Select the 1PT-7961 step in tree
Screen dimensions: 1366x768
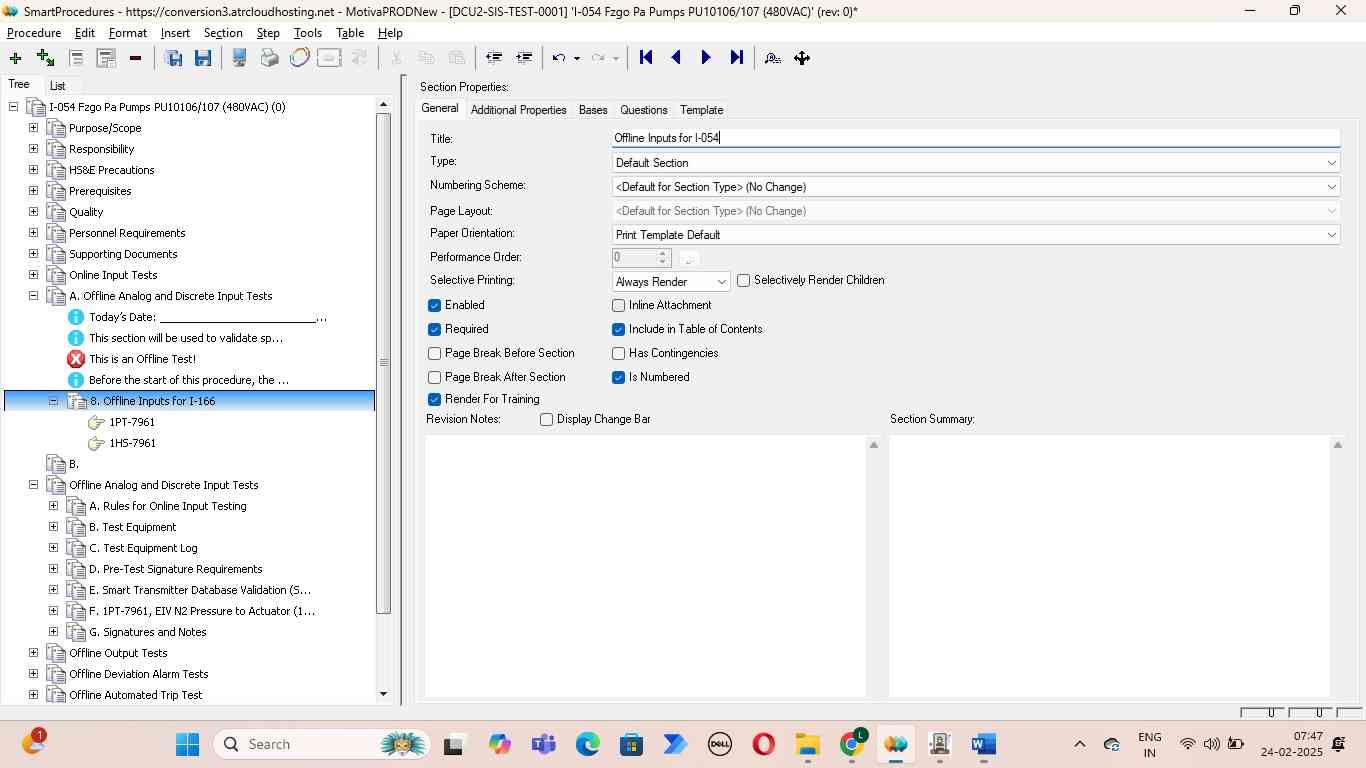[132, 422]
